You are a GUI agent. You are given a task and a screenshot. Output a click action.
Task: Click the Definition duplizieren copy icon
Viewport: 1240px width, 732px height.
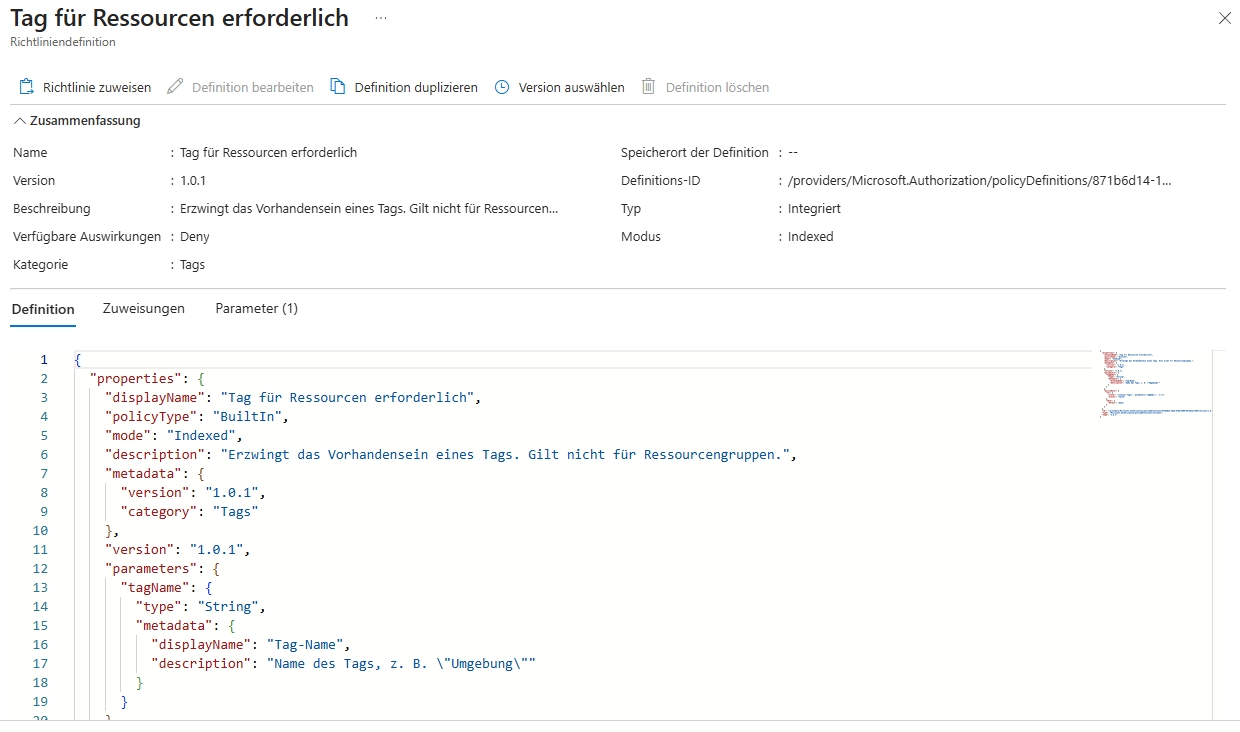(338, 87)
